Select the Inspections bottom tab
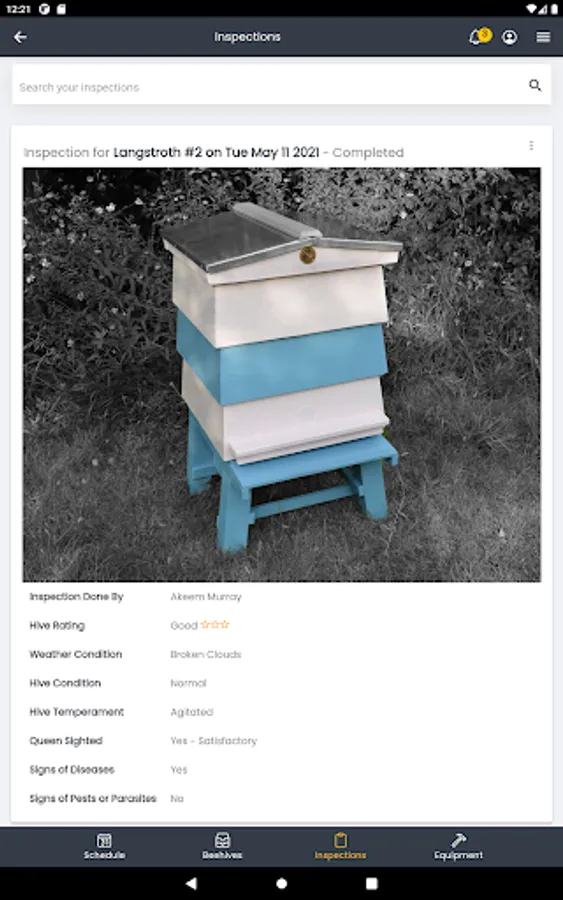This screenshot has width=563, height=900. 340,847
